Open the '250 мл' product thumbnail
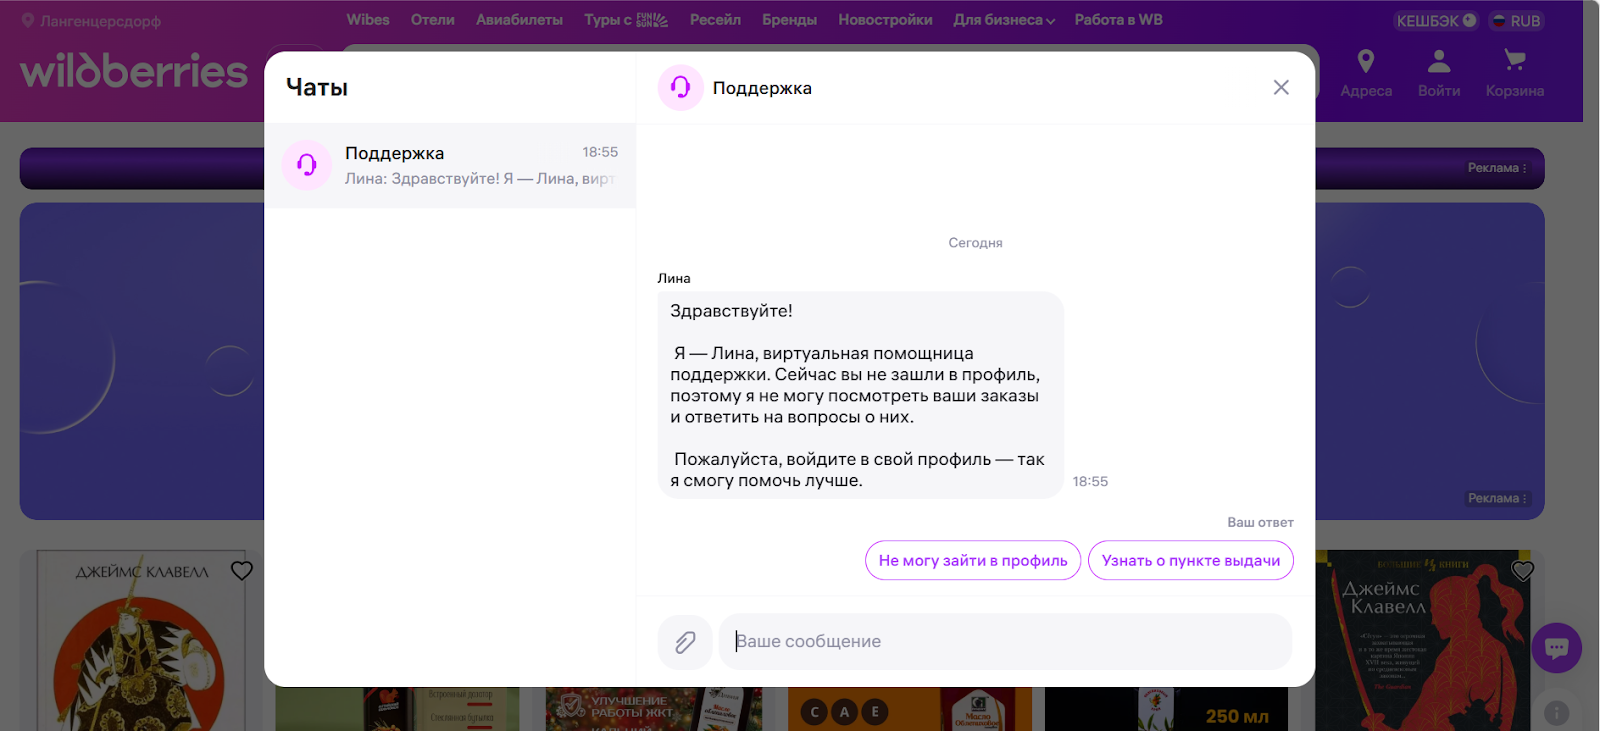 1166,709
